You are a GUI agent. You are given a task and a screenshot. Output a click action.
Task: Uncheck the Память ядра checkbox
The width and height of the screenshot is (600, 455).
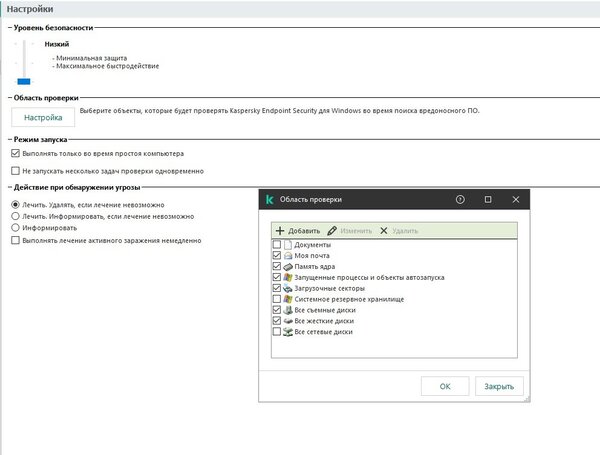277,266
